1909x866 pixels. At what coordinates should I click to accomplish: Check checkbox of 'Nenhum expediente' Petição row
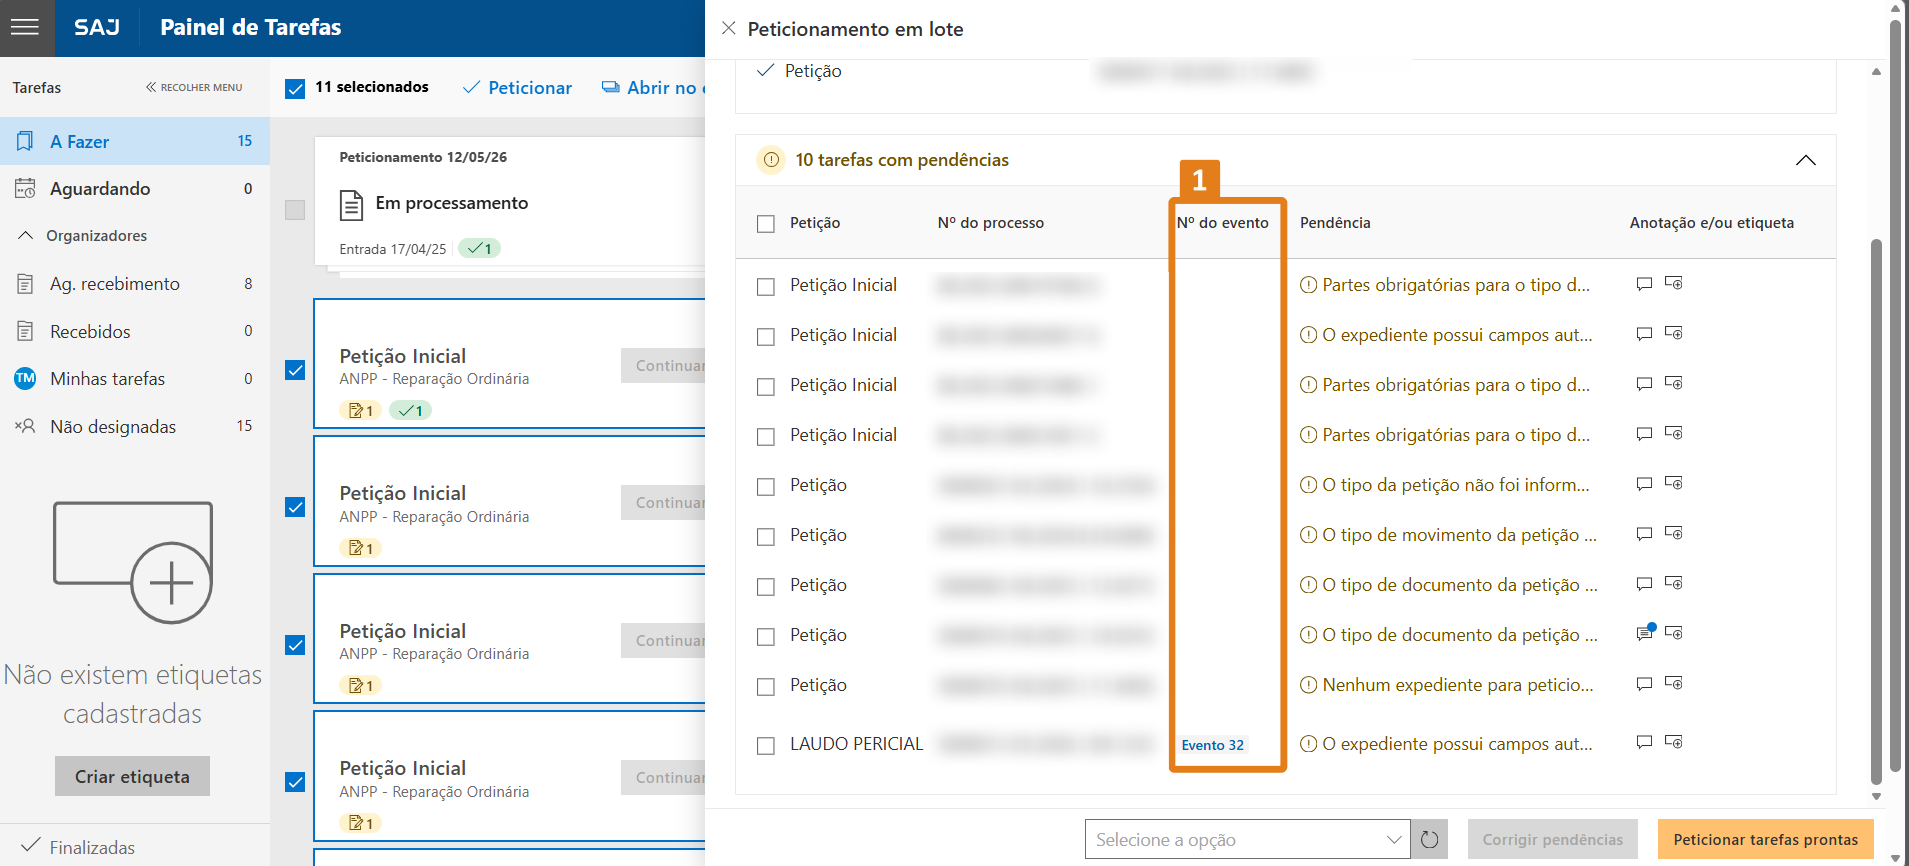coord(766,687)
